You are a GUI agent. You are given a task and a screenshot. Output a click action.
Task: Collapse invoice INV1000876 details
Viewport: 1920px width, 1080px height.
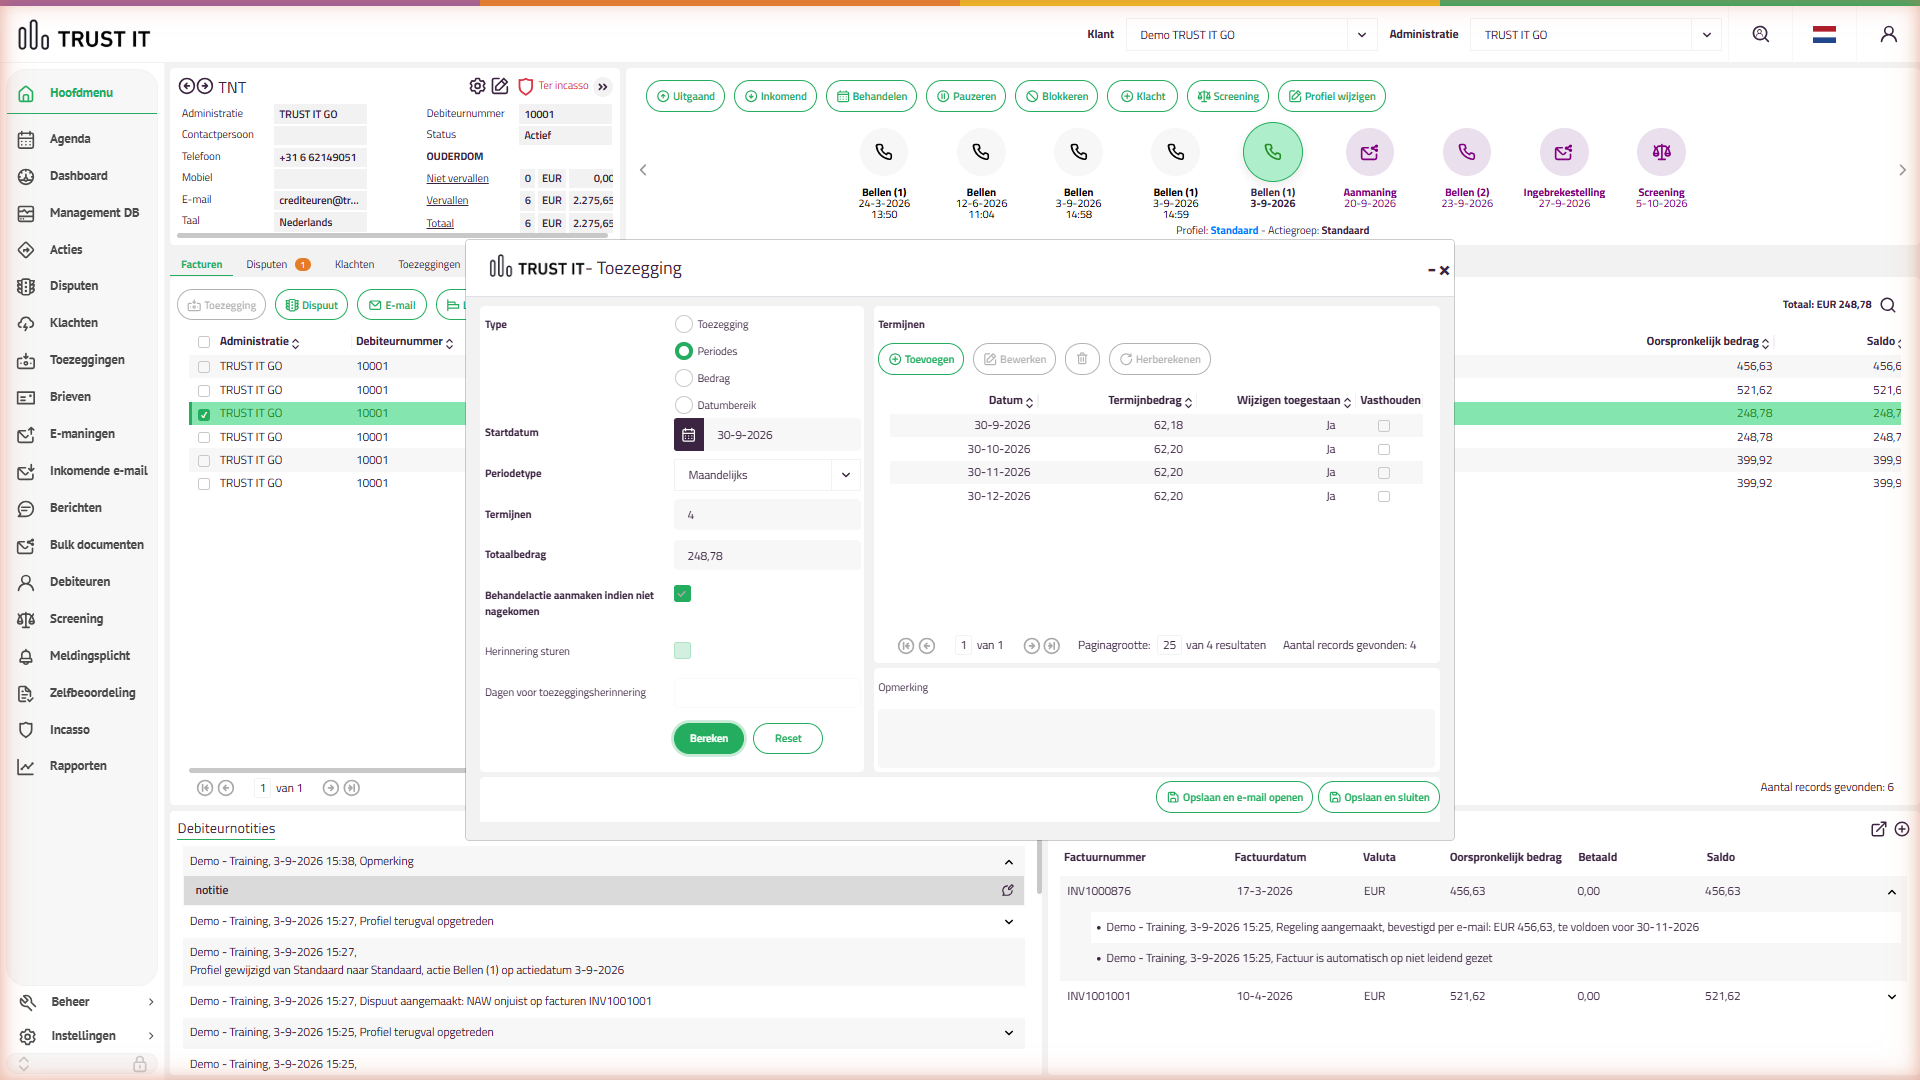pos(1891,892)
